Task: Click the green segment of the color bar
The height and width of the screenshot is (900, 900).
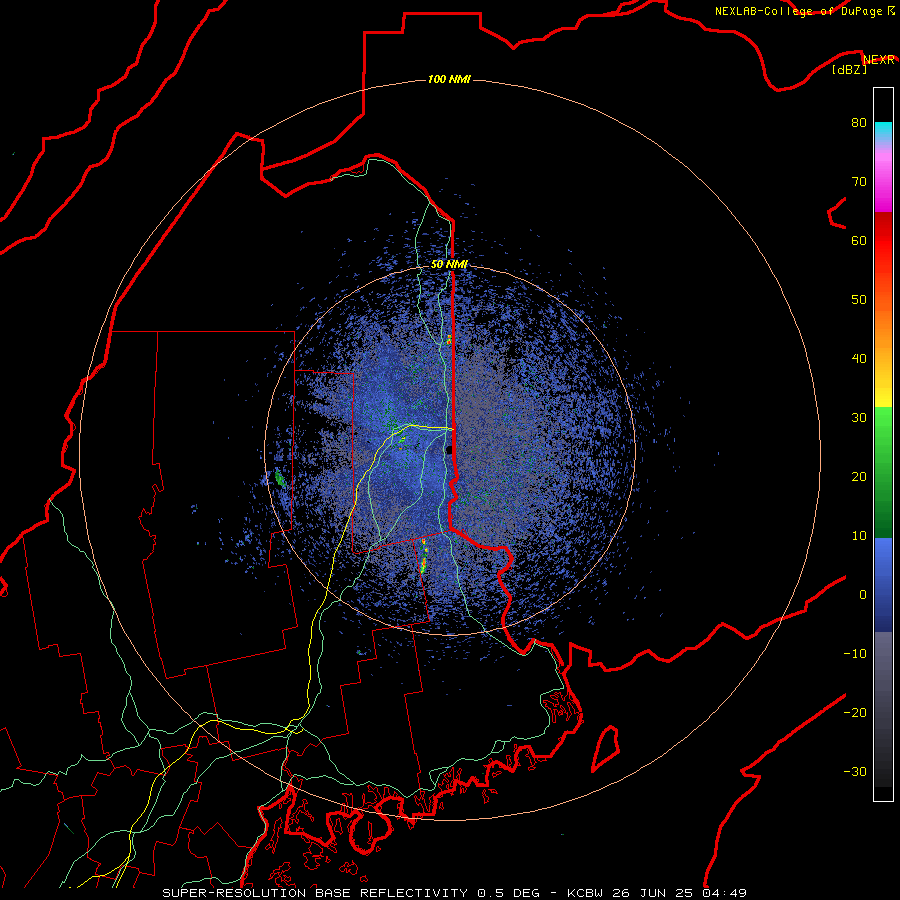Action: 883,472
